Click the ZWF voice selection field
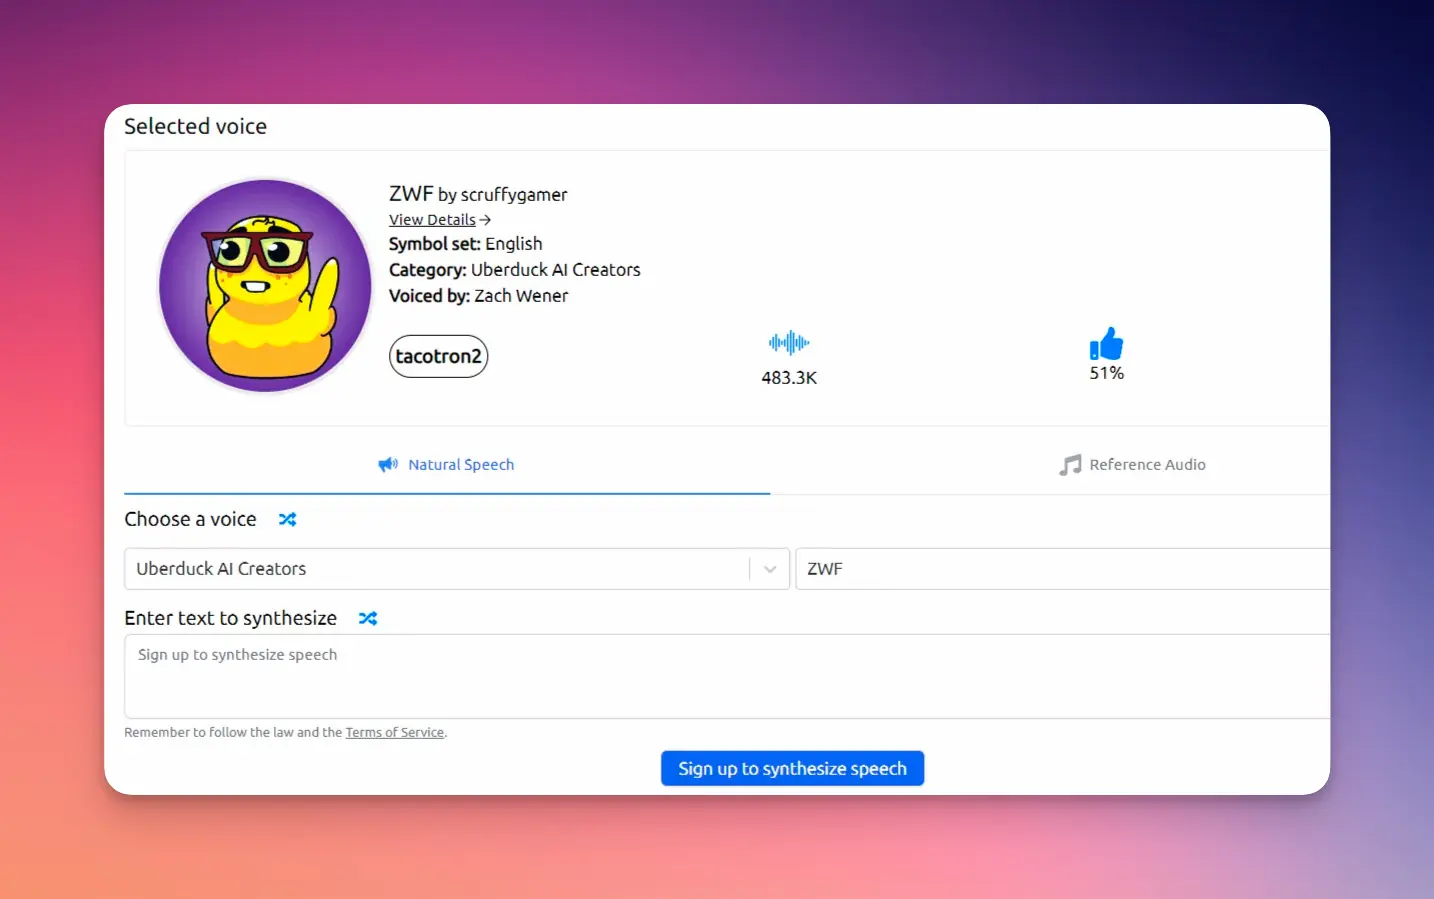1434x899 pixels. 1063,569
